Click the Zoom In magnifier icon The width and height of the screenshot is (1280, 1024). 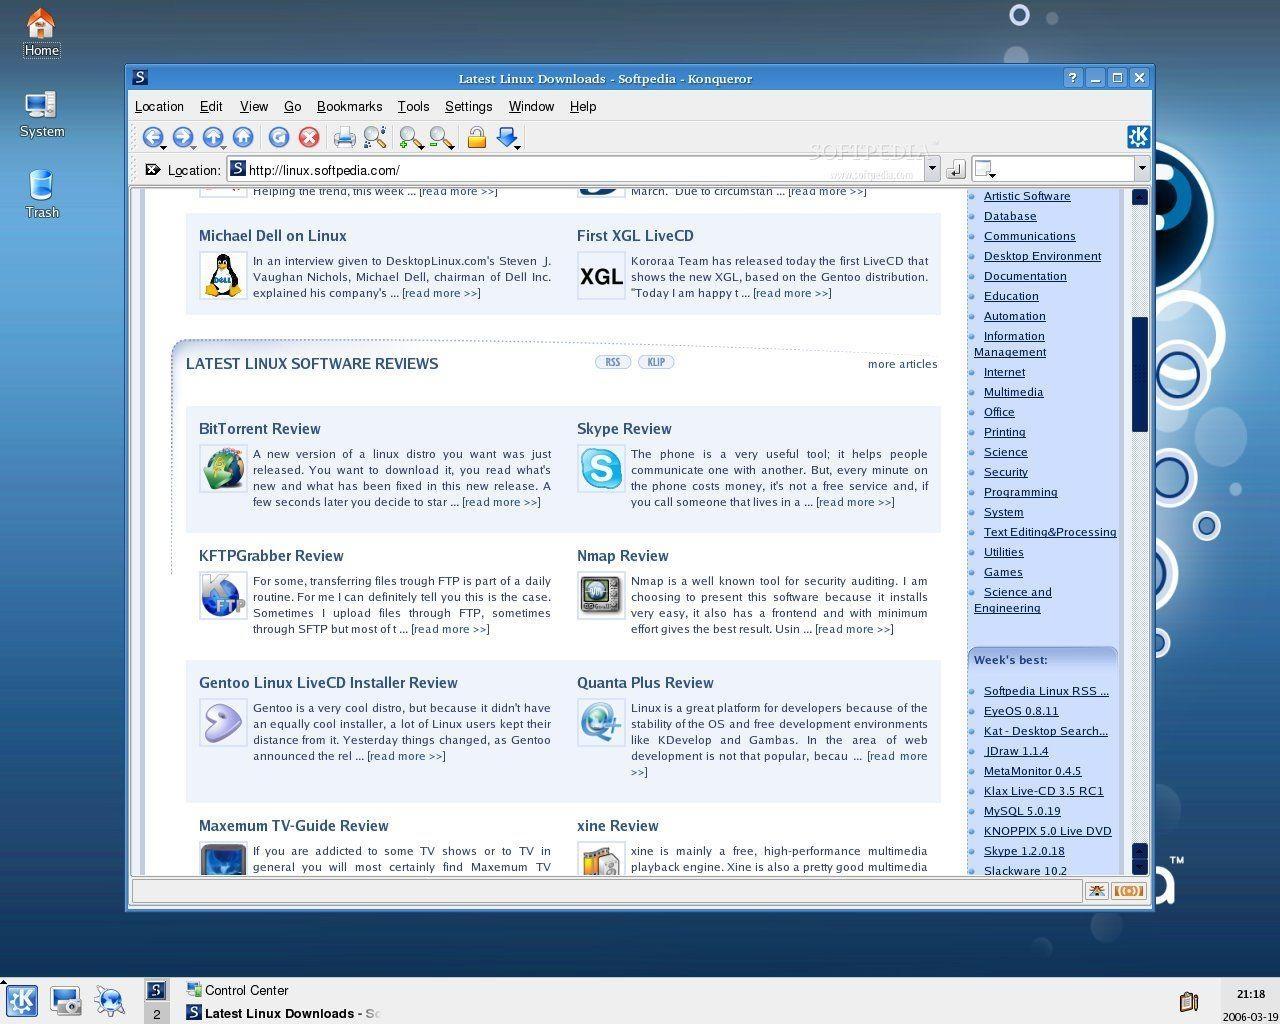409,138
